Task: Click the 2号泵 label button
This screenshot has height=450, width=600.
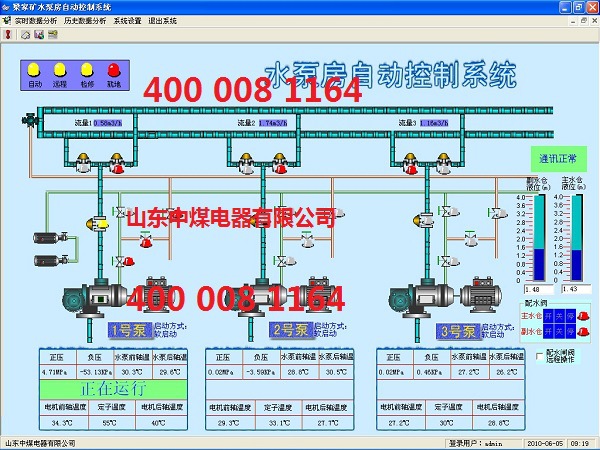Action: (291, 330)
